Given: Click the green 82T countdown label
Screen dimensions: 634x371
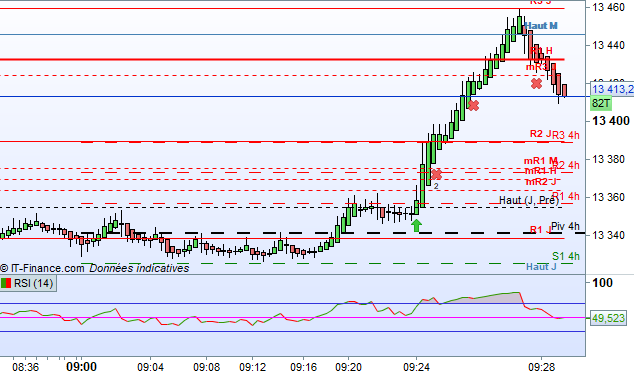Looking at the screenshot, I should coord(601,103).
